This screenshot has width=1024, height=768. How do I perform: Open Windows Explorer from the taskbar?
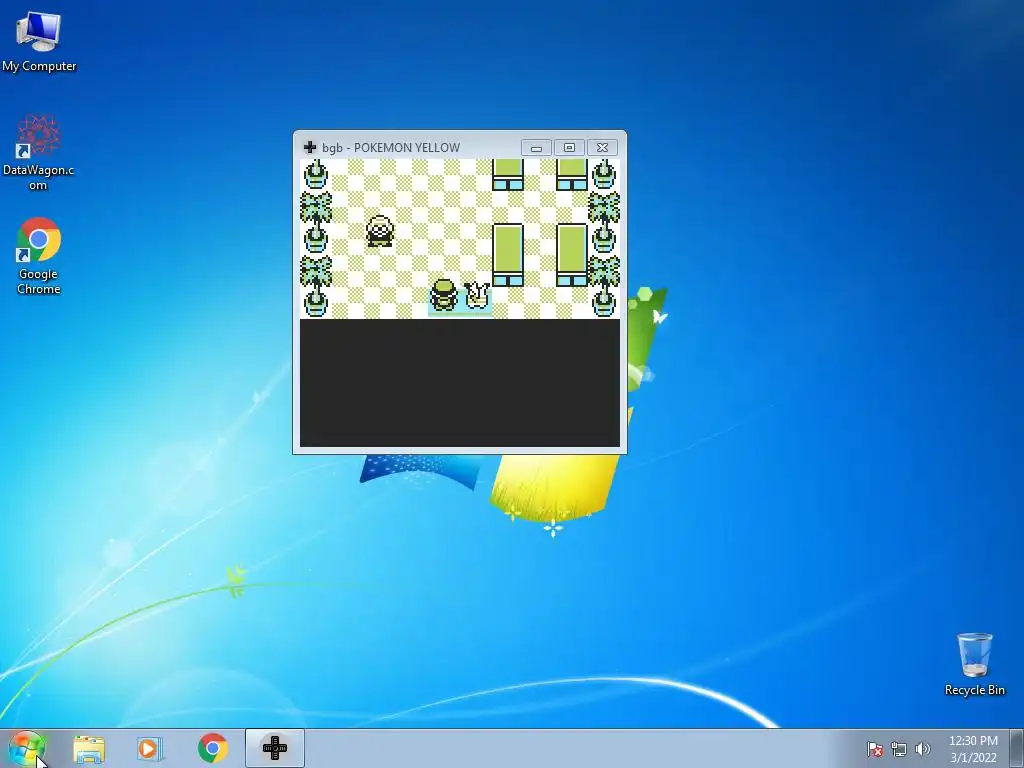point(89,748)
